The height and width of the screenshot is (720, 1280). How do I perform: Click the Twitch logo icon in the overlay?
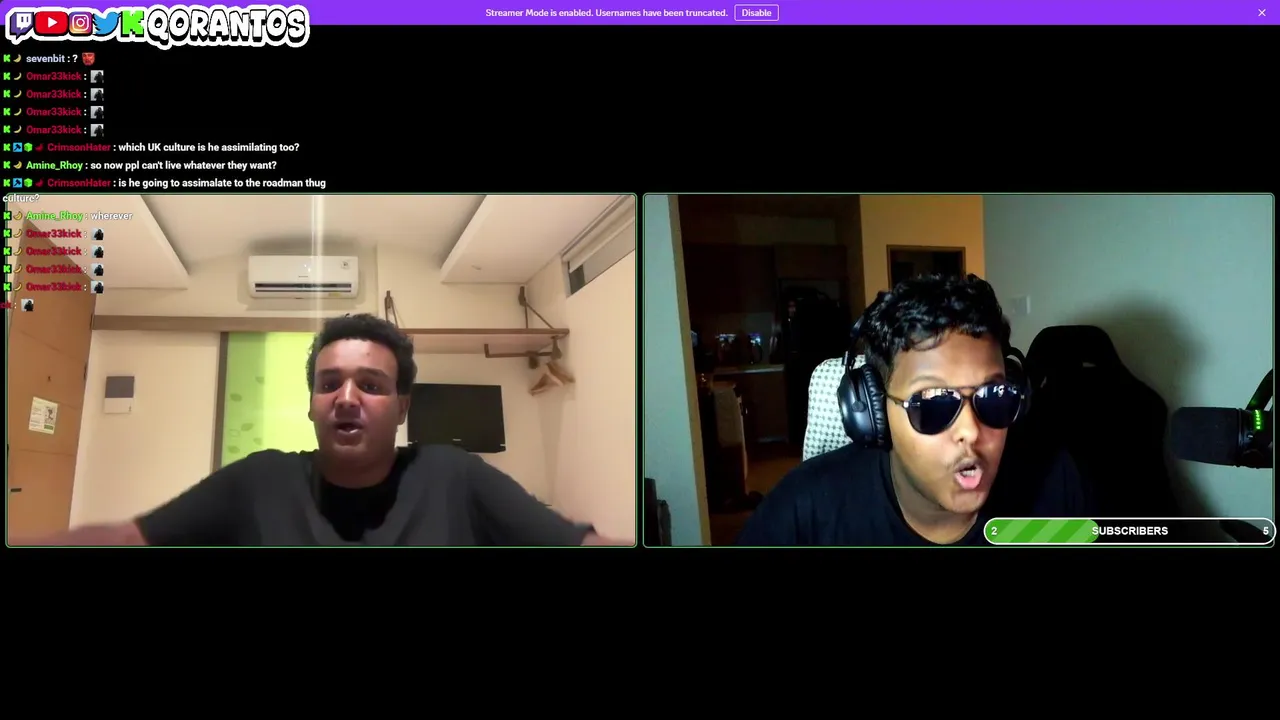pos(22,23)
